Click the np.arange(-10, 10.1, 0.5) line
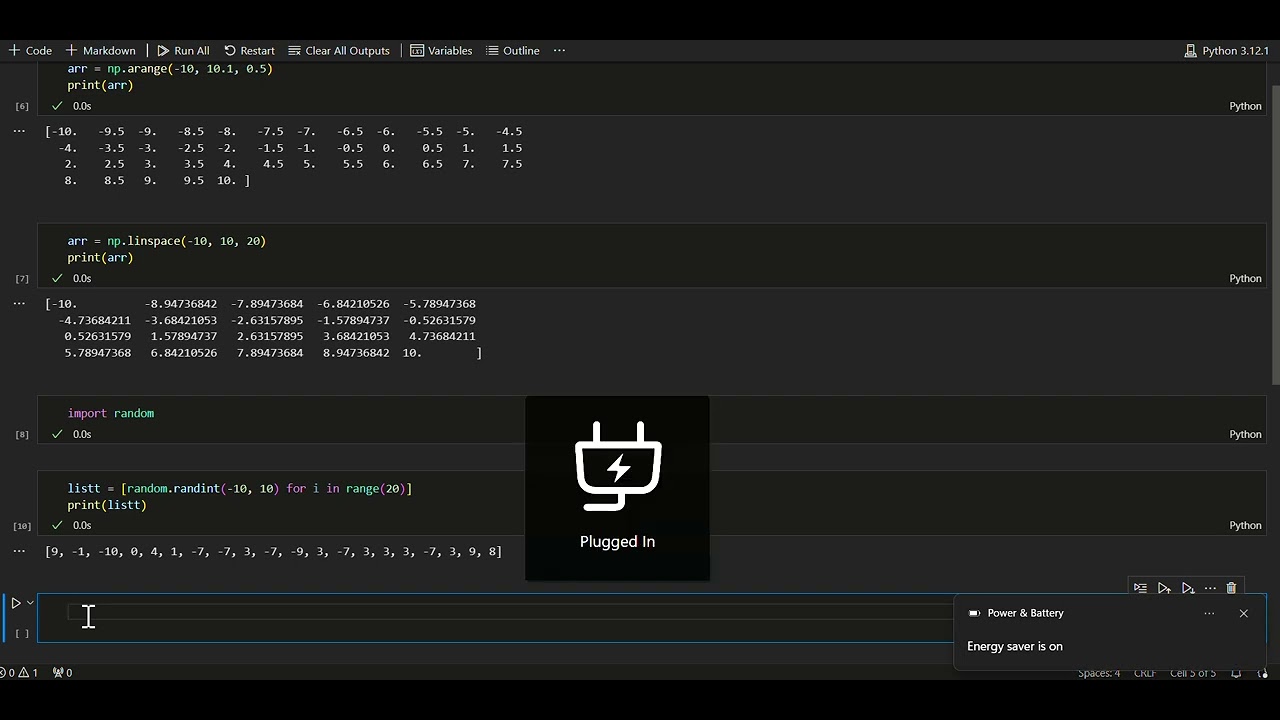 (x=170, y=69)
